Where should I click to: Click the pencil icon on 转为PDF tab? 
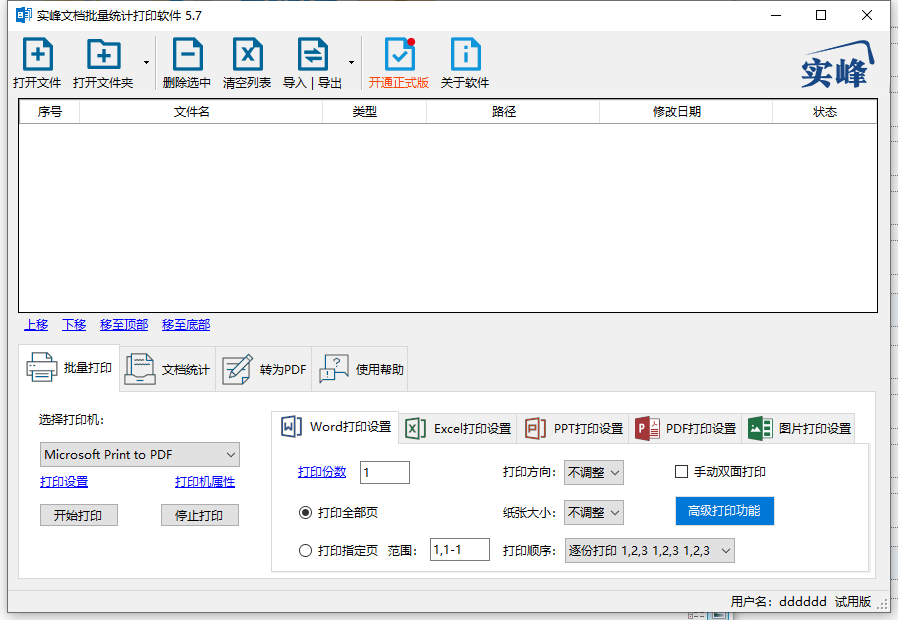pyautogui.click(x=237, y=369)
